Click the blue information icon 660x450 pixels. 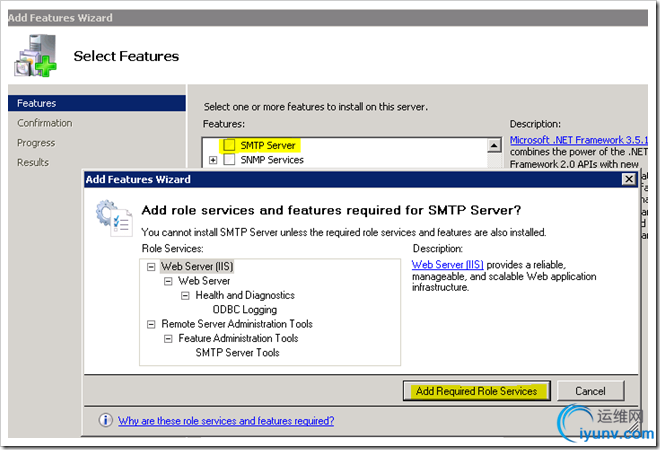click(x=105, y=421)
